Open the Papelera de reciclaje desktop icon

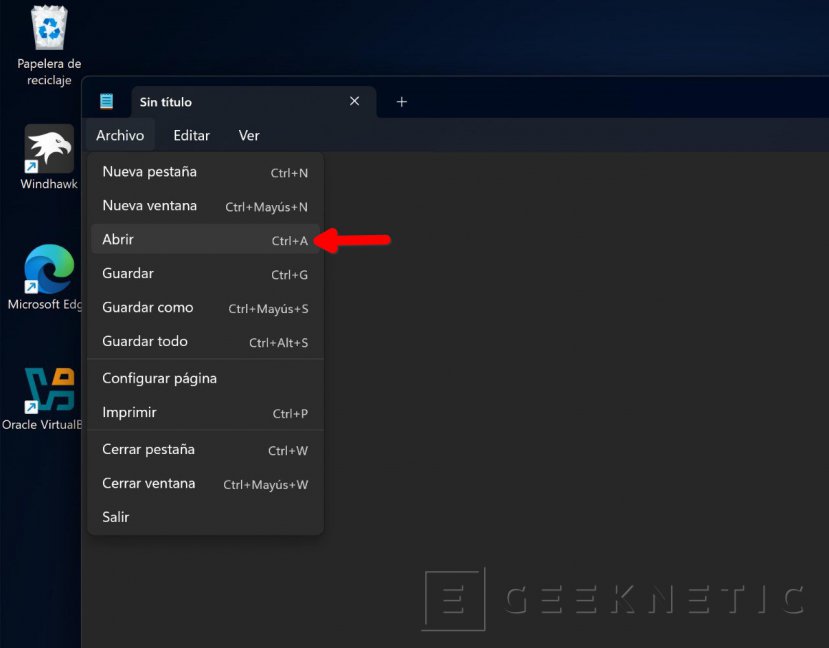pyautogui.click(x=49, y=30)
